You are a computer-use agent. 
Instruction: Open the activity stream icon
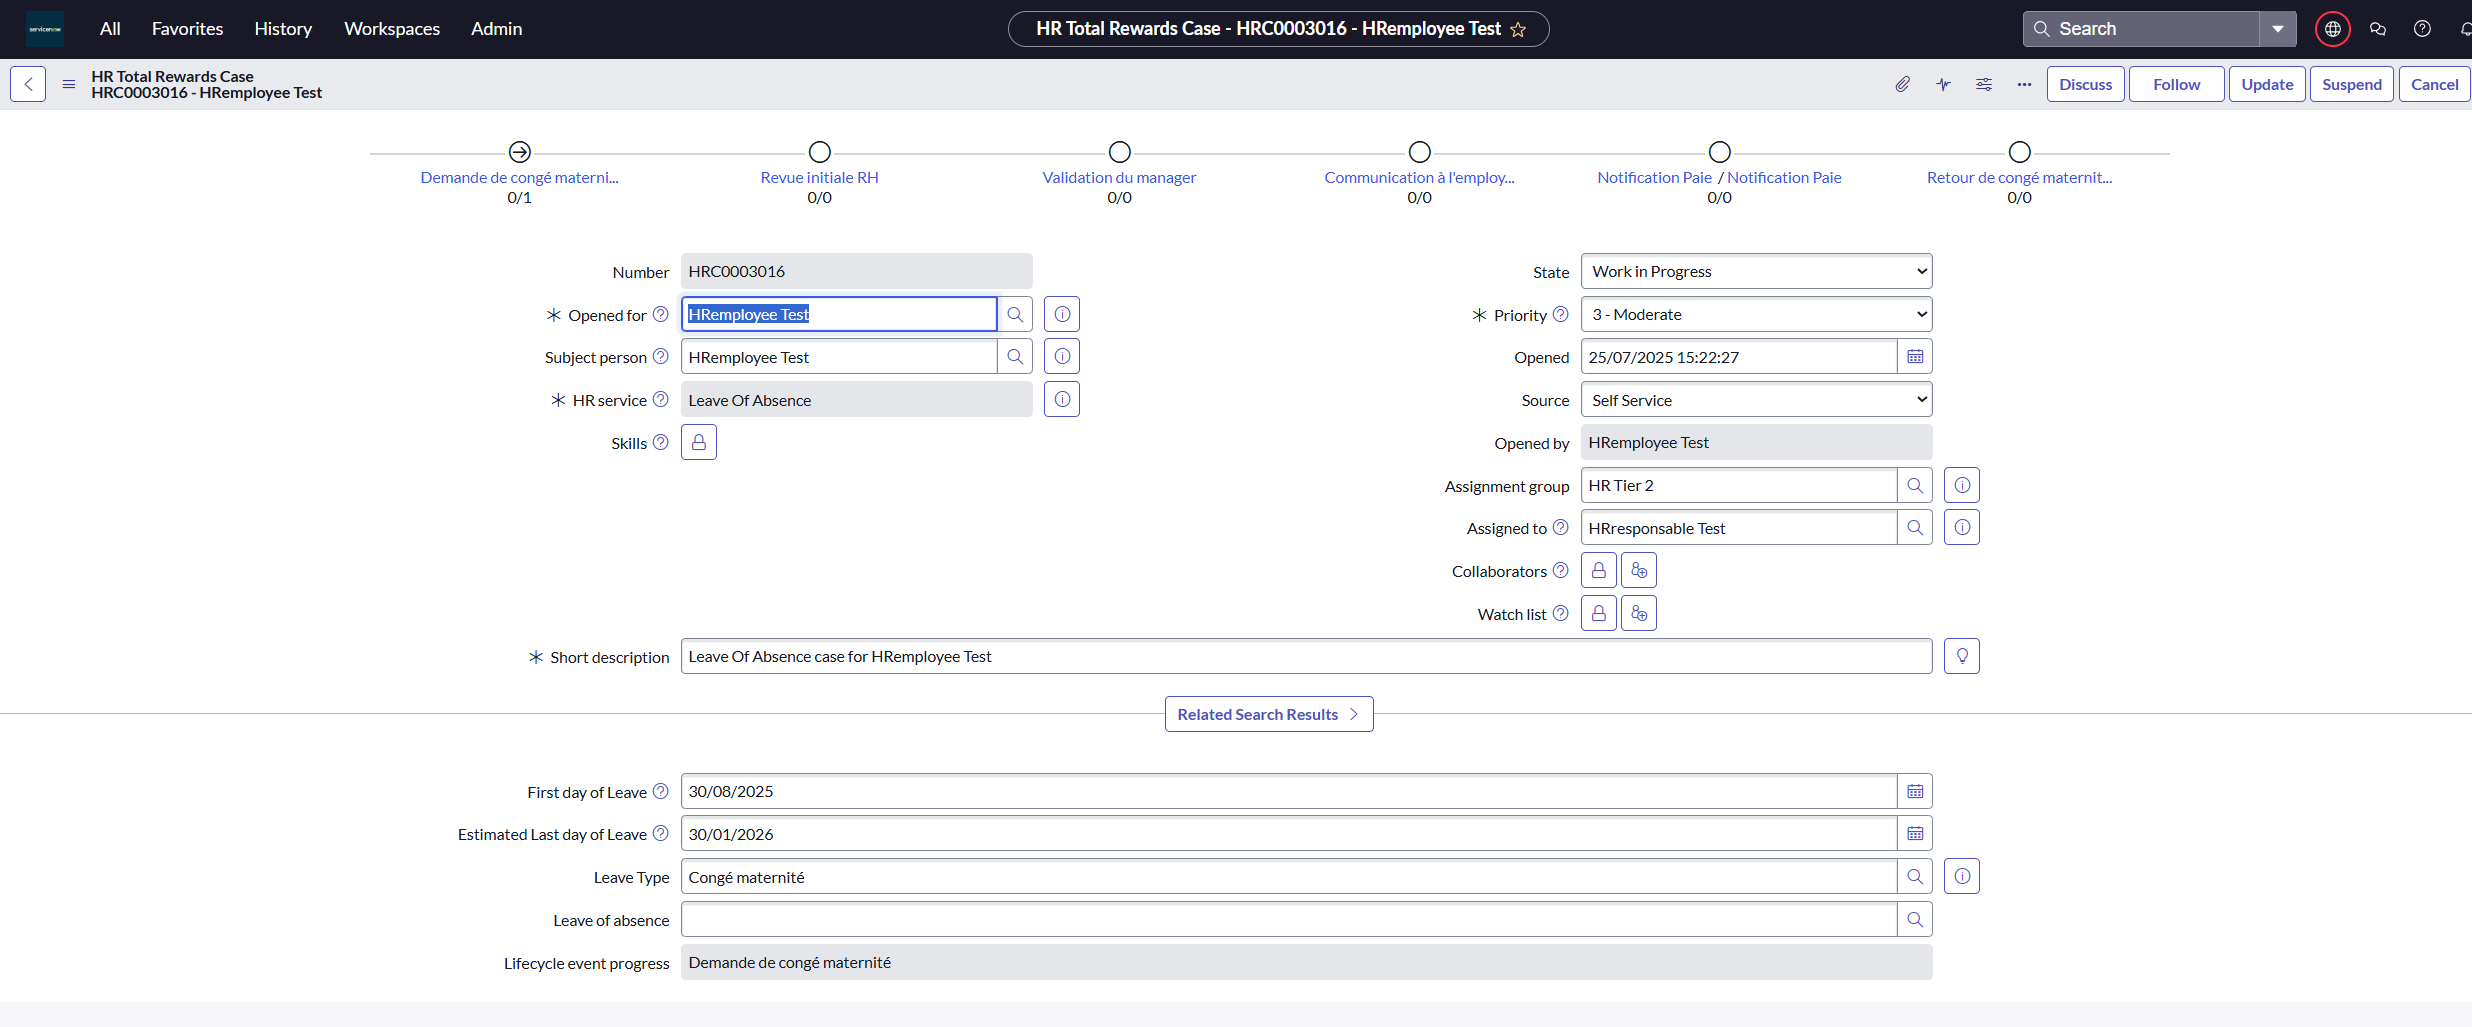pos(1944,84)
